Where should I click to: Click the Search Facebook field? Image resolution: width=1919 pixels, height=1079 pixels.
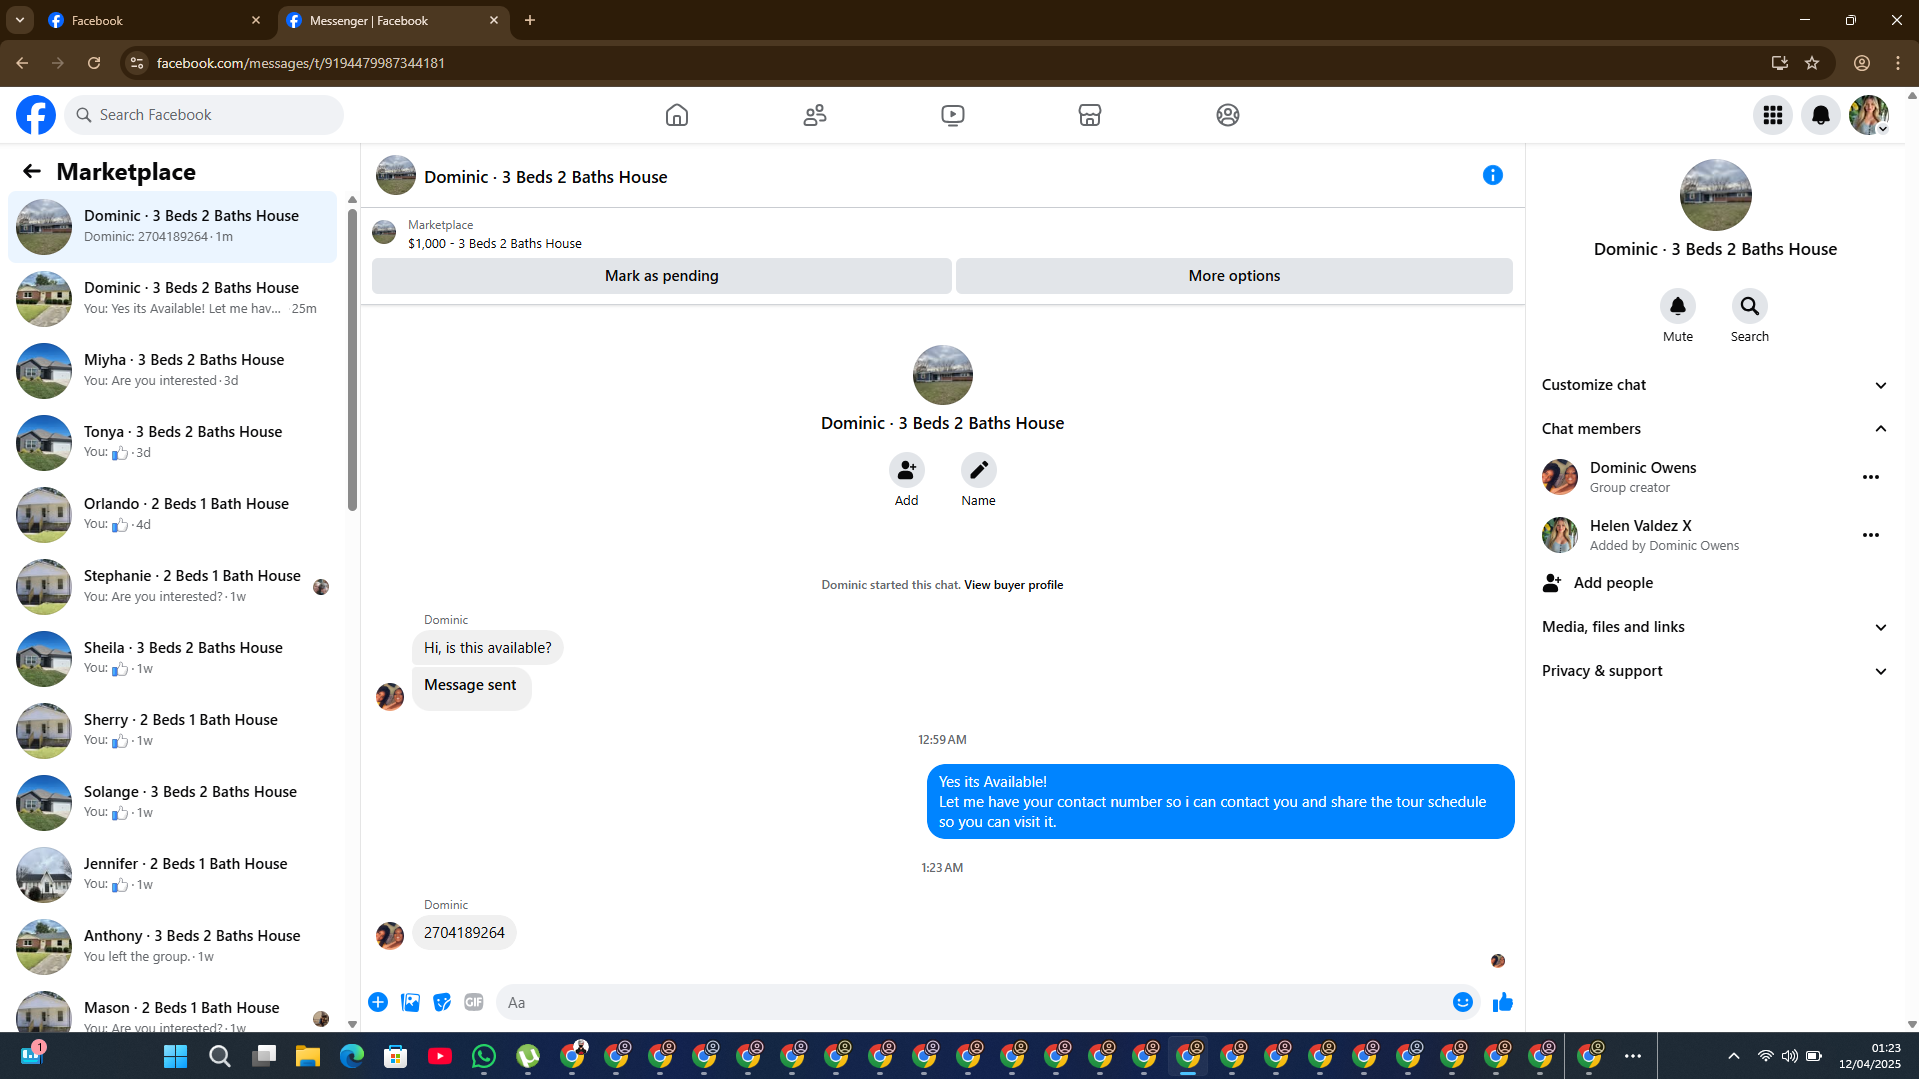tap(204, 115)
